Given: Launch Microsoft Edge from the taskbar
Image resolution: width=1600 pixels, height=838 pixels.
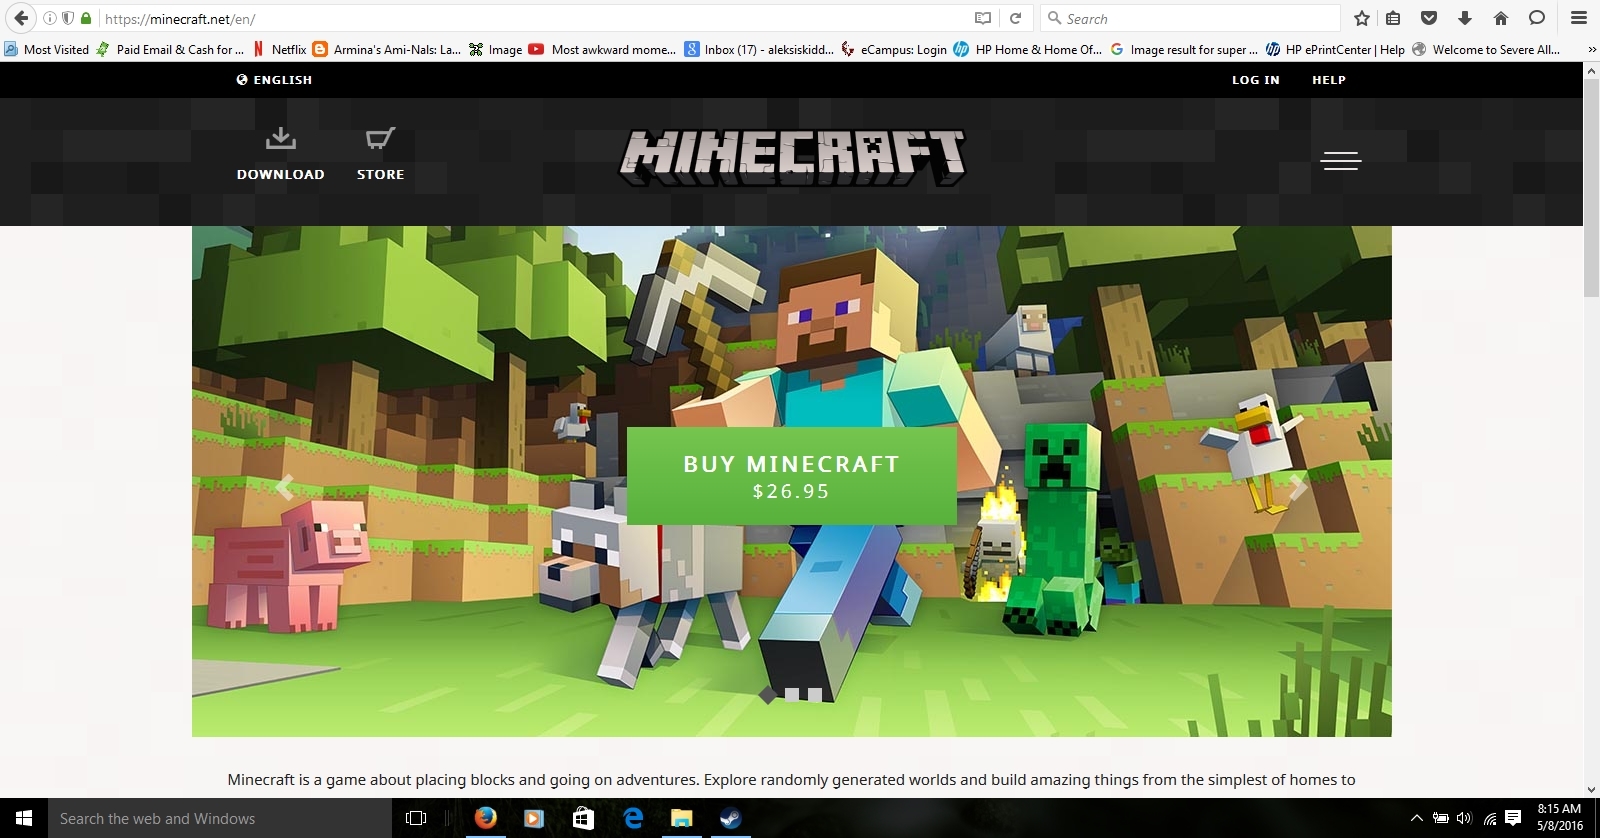Looking at the screenshot, I should point(632,818).
